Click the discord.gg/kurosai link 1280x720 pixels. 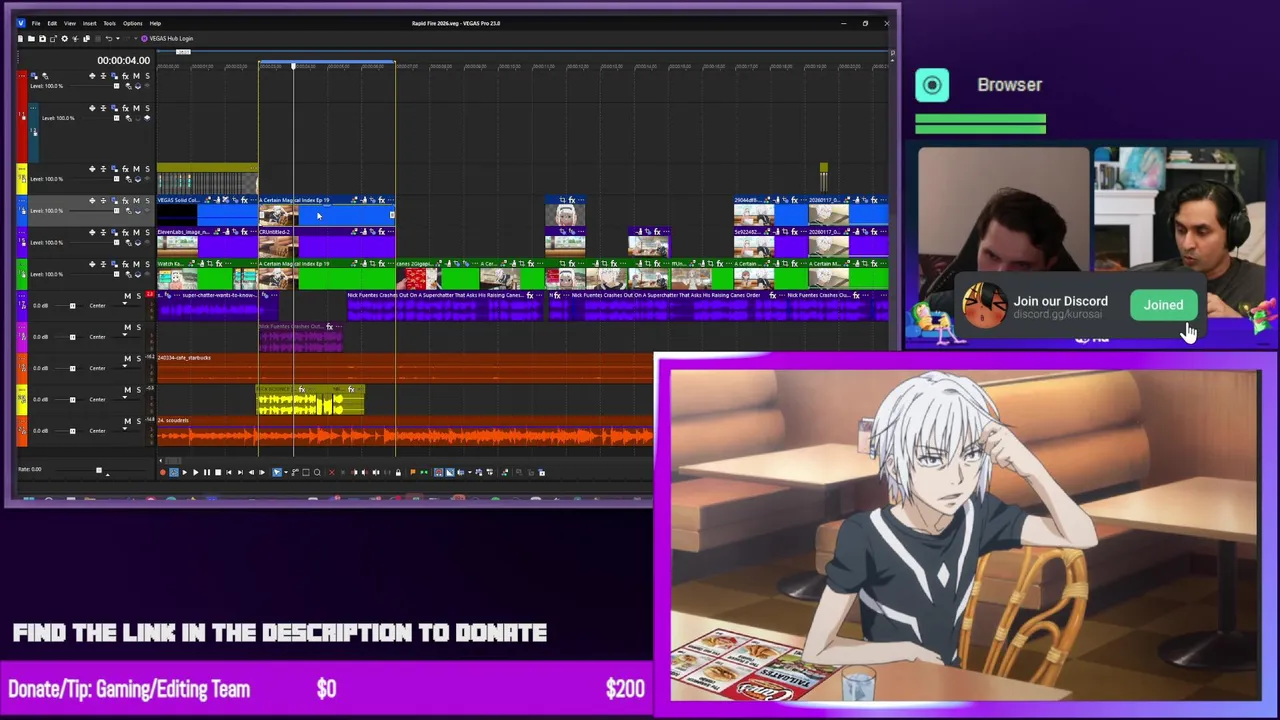1057,314
